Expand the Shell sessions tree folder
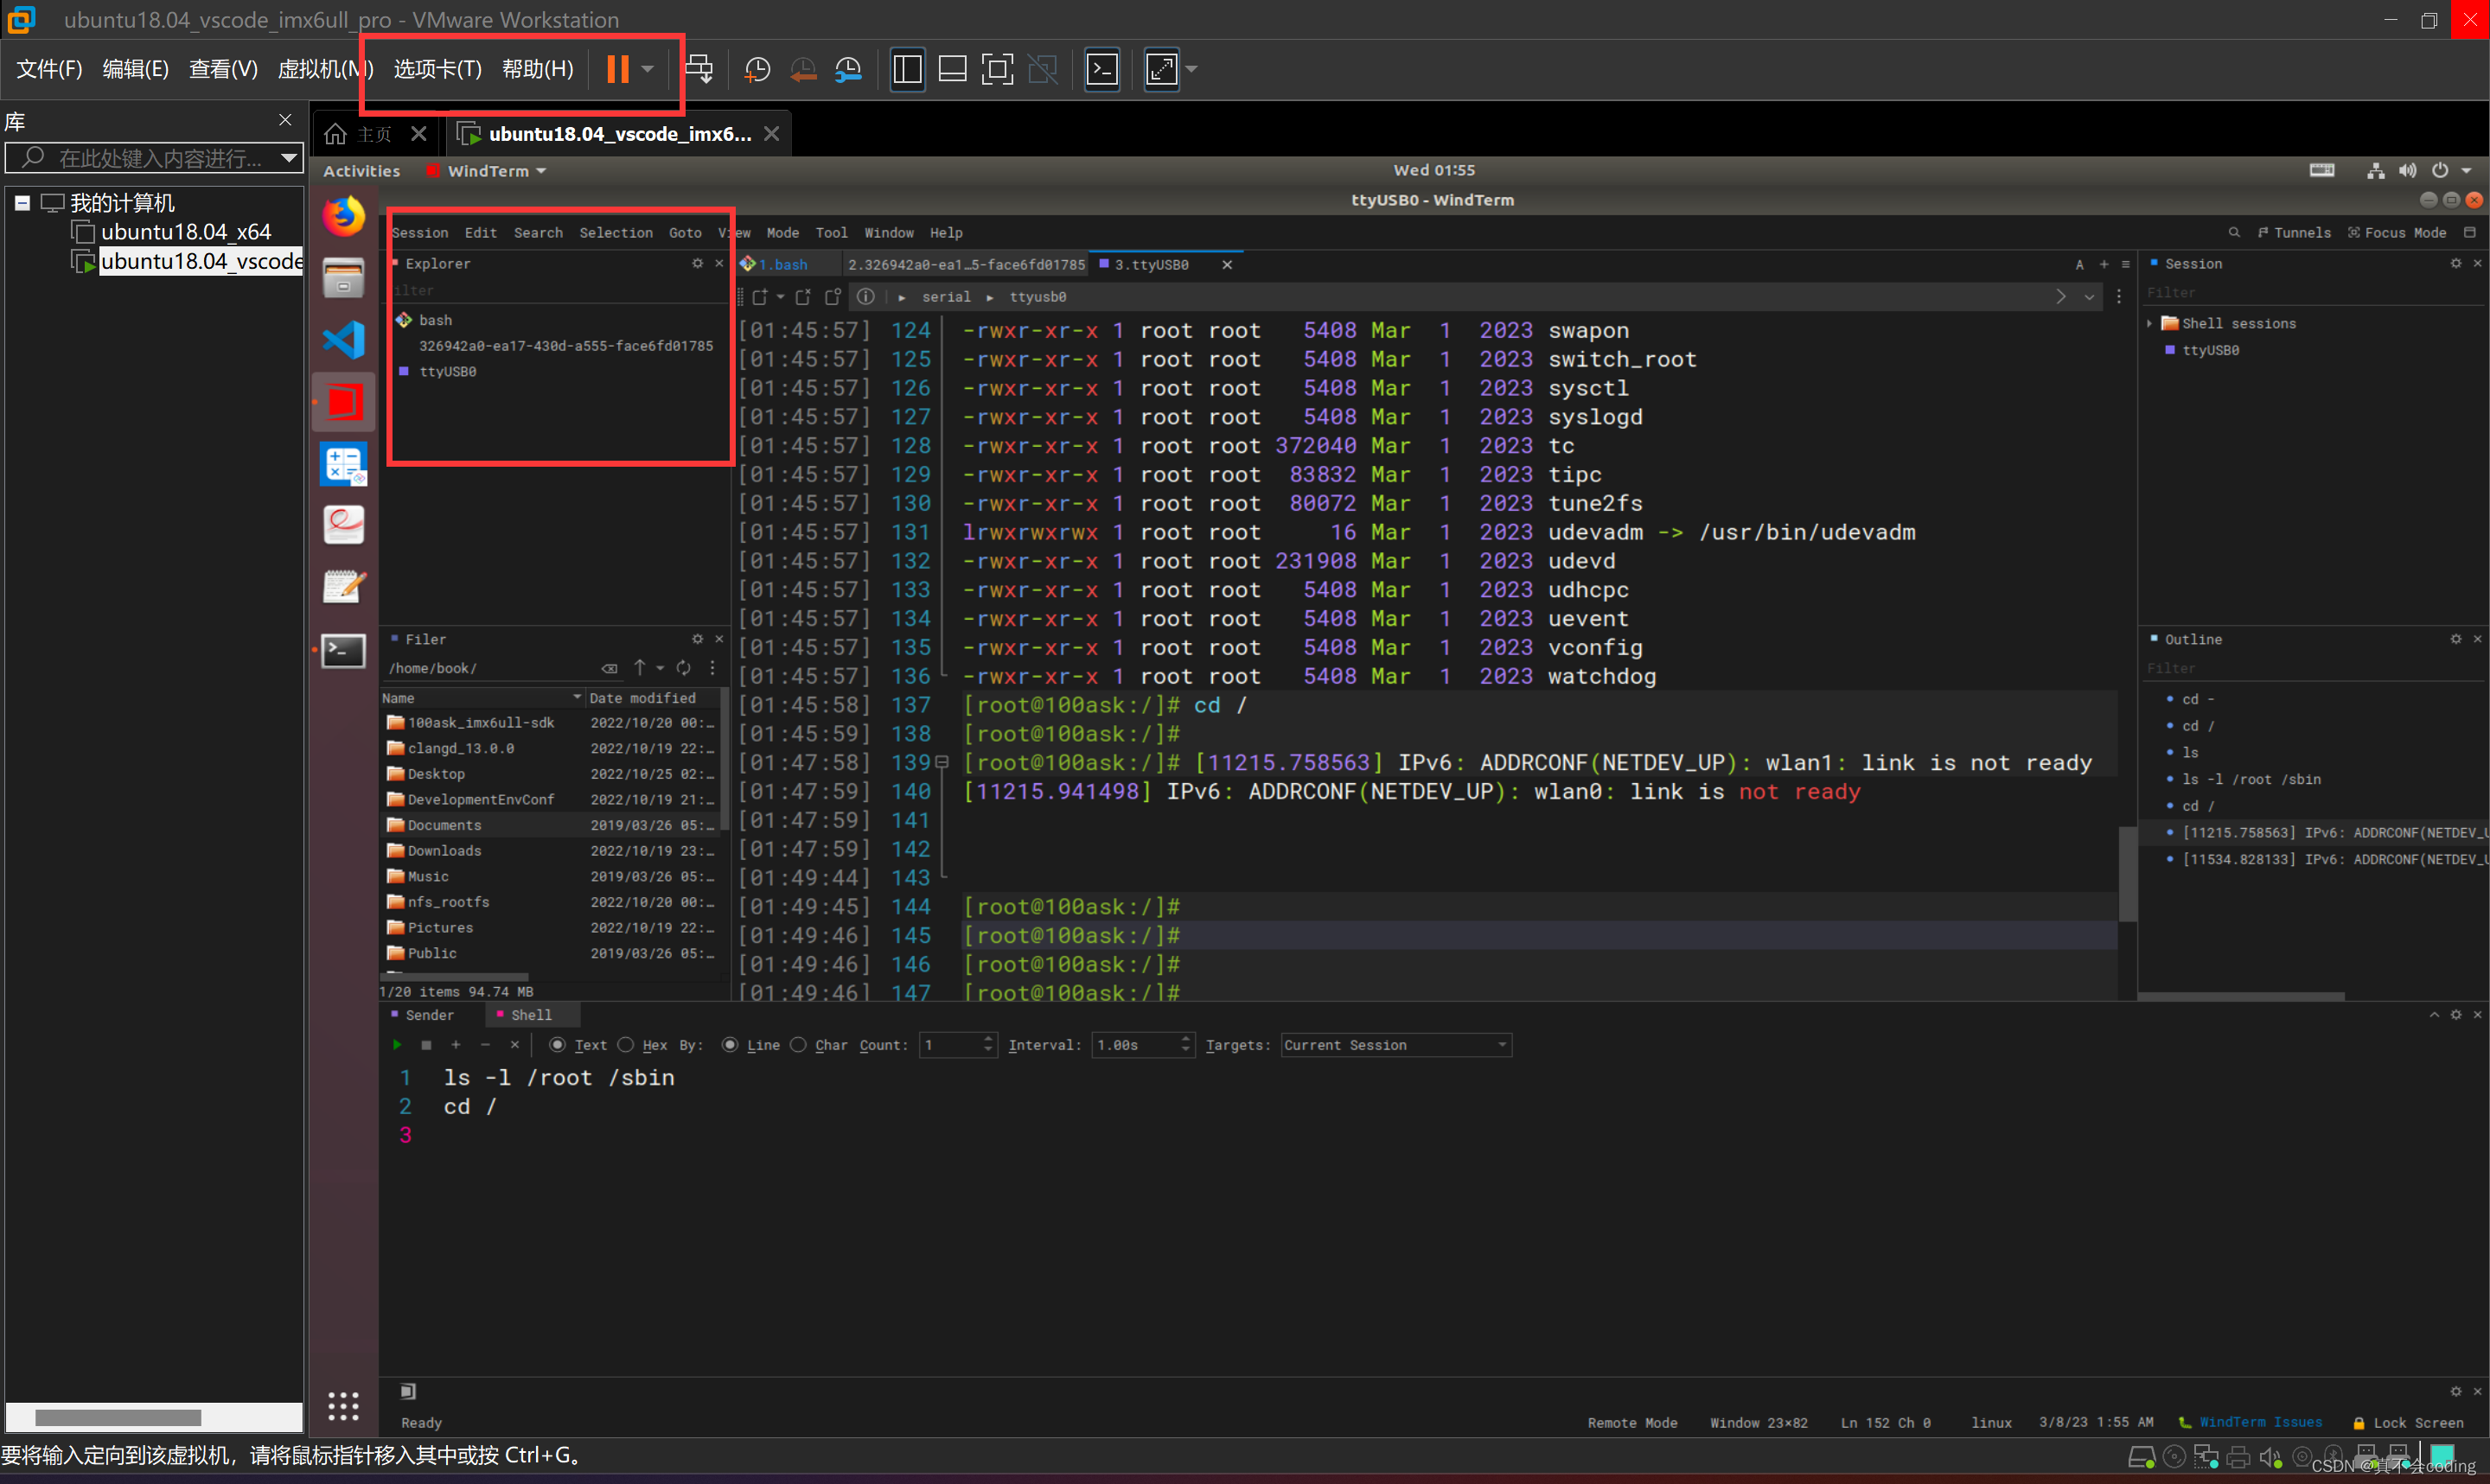 tap(2149, 323)
